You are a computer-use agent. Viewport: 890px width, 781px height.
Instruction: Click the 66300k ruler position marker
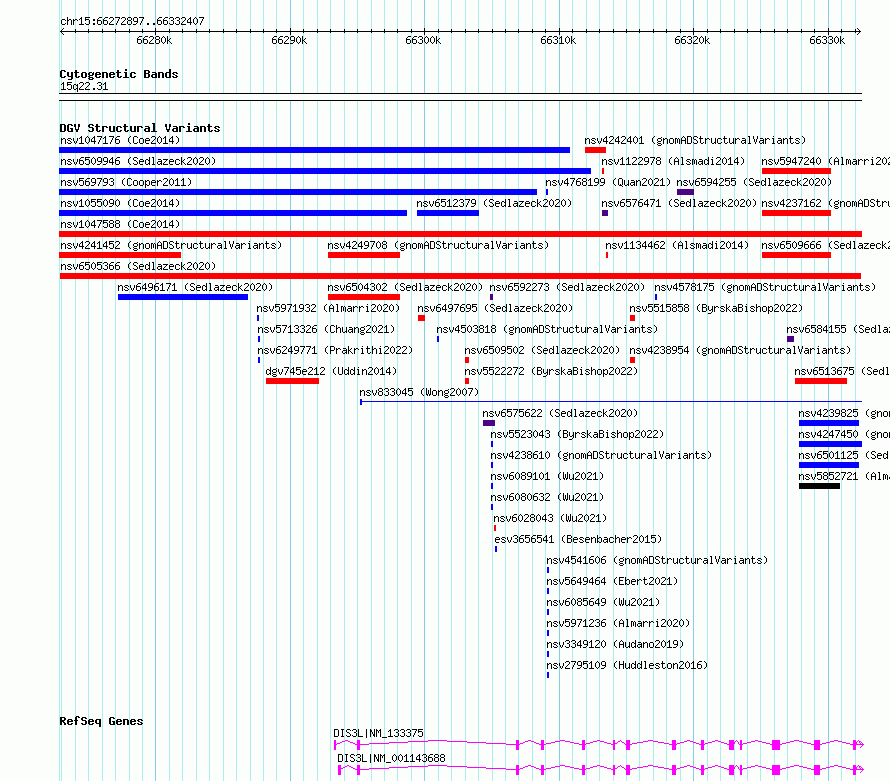(423, 40)
